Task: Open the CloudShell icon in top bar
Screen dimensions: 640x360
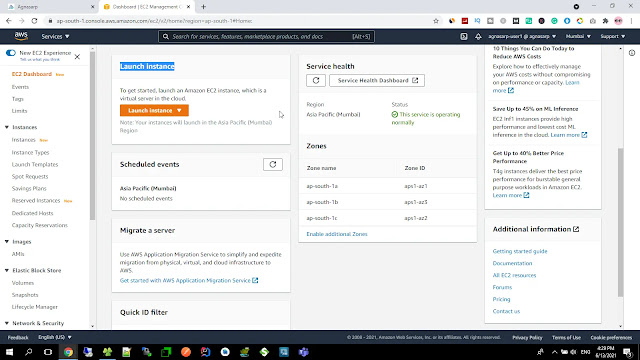Action: 464,36
